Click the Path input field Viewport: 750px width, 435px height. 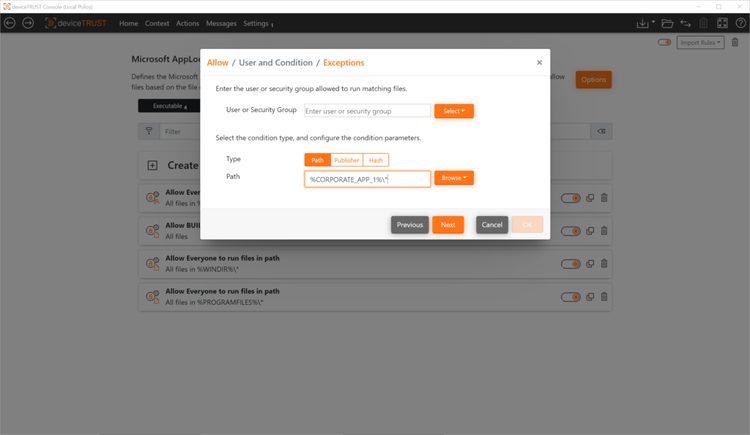[367, 179]
